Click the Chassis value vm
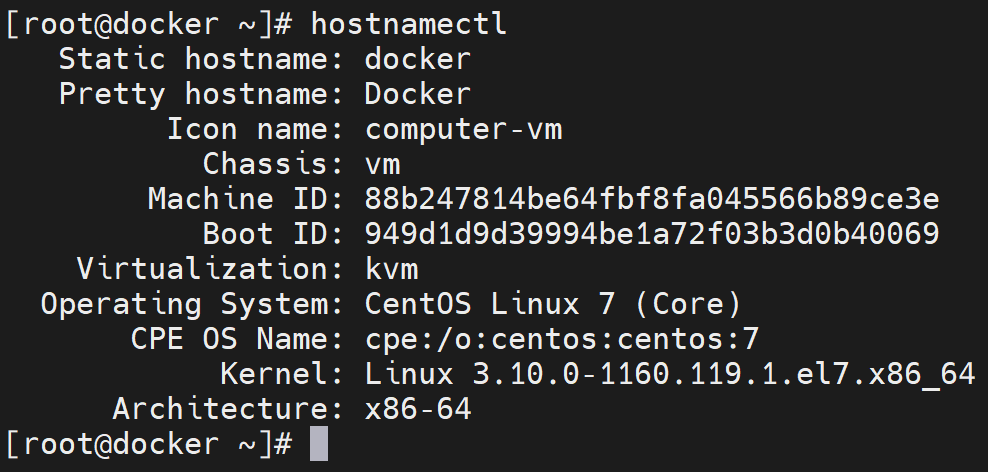This screenshot has height=472, width=988. (x=382, y=164)
